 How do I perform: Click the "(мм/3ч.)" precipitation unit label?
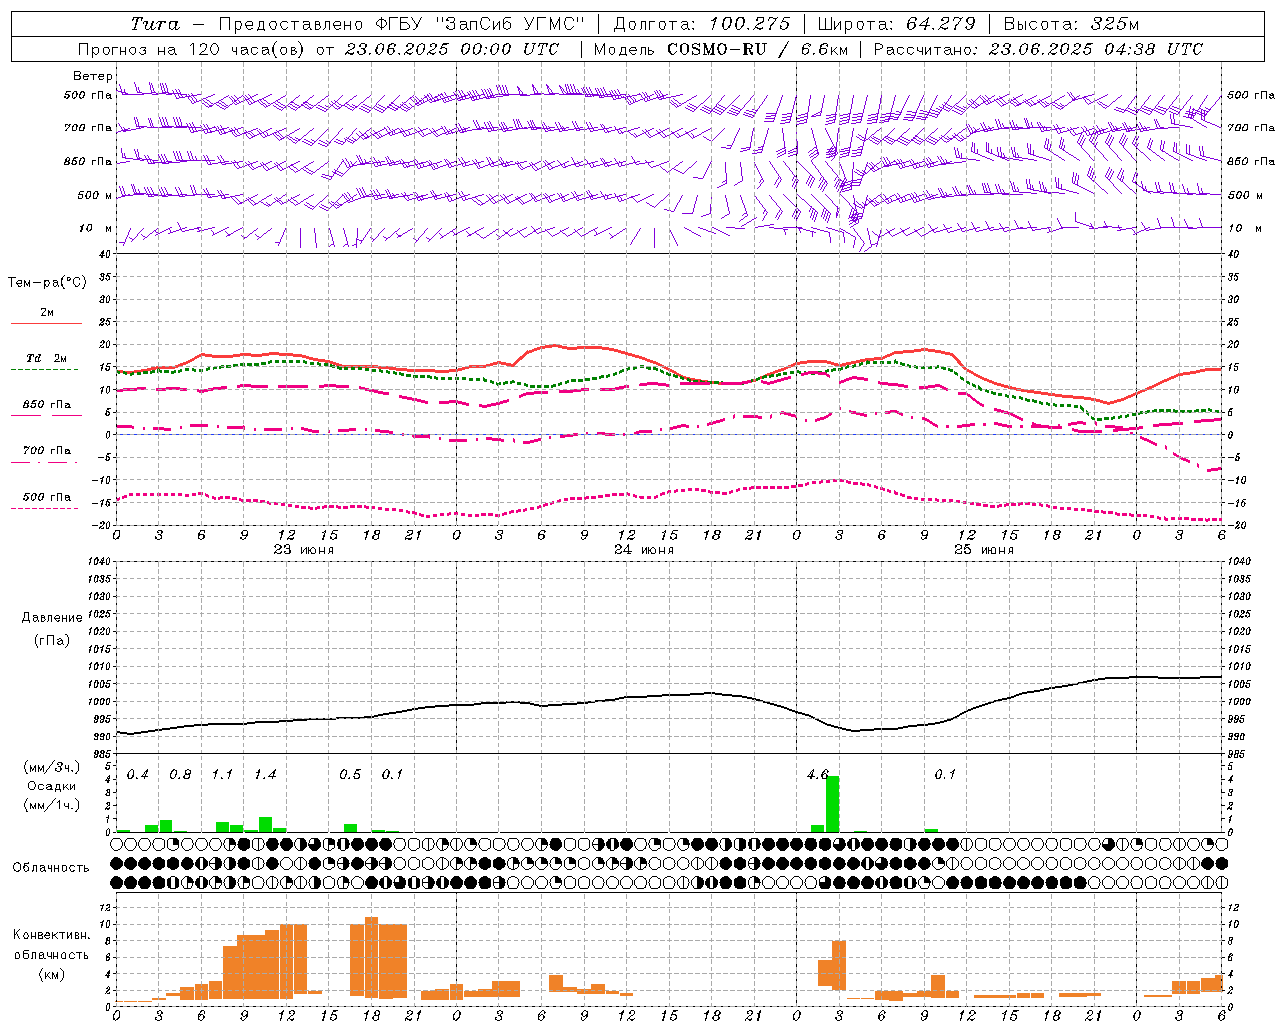(52, 767)
